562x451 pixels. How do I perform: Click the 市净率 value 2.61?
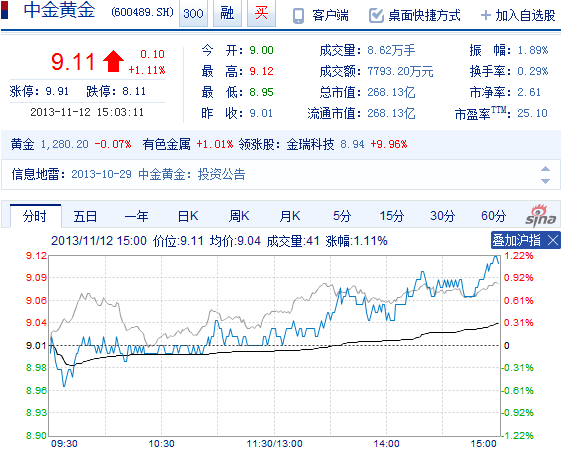[x=529, y=92]
